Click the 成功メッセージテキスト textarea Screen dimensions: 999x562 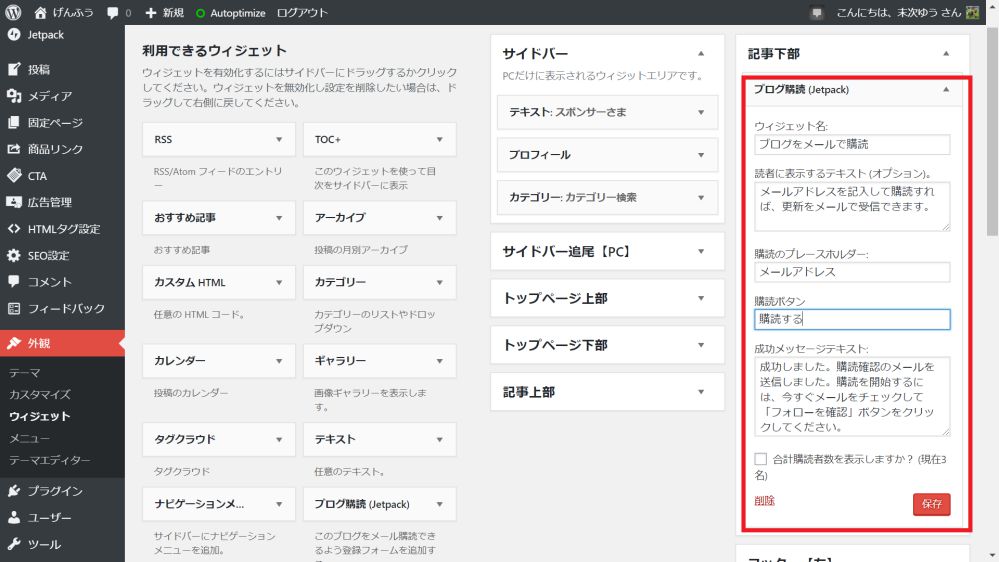point(852,396)
